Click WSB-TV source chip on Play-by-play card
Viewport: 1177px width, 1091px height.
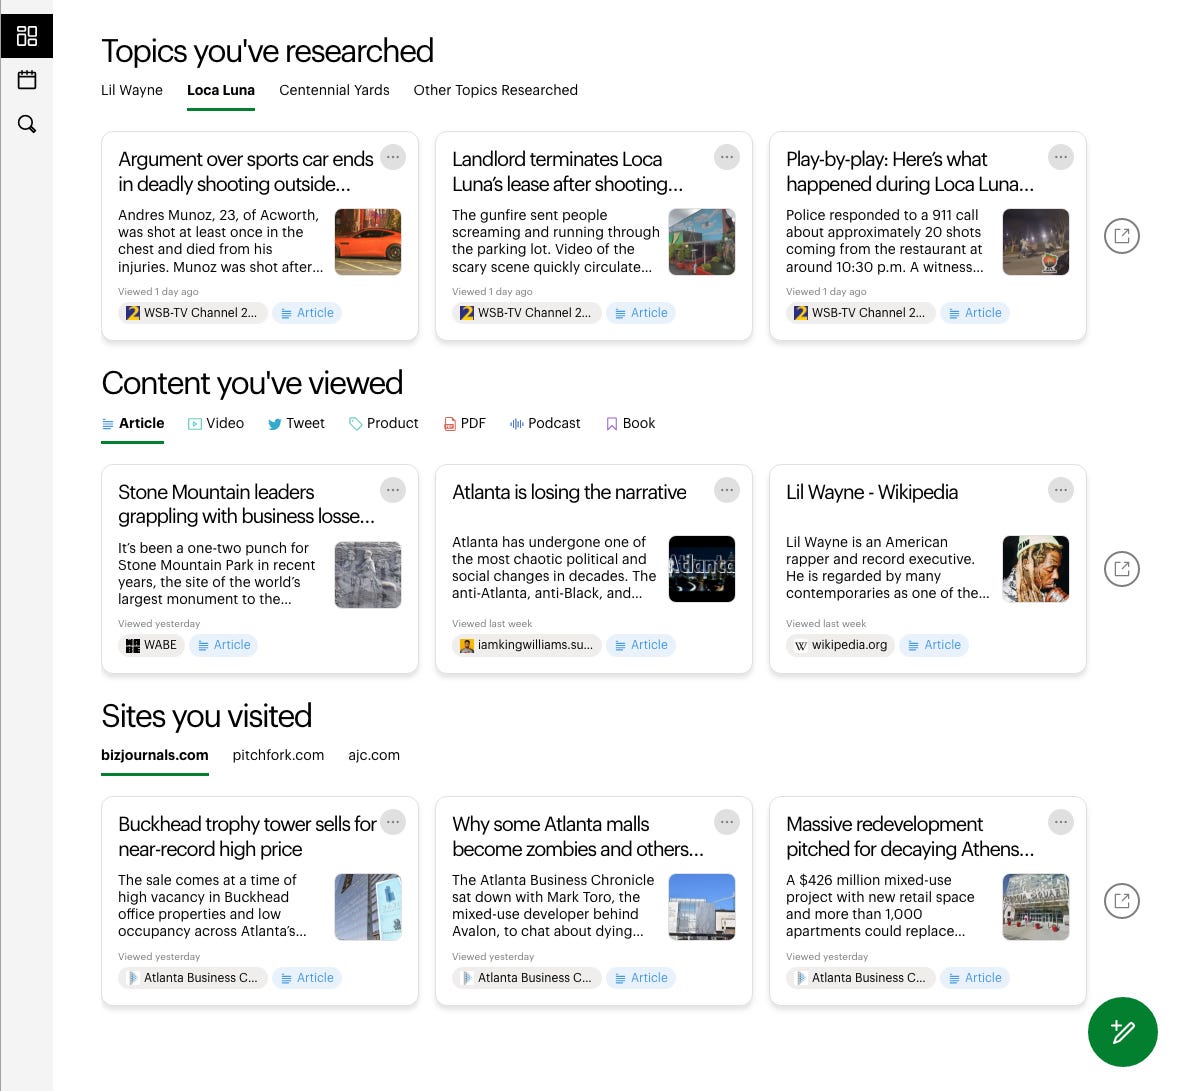tap(860, 313)
